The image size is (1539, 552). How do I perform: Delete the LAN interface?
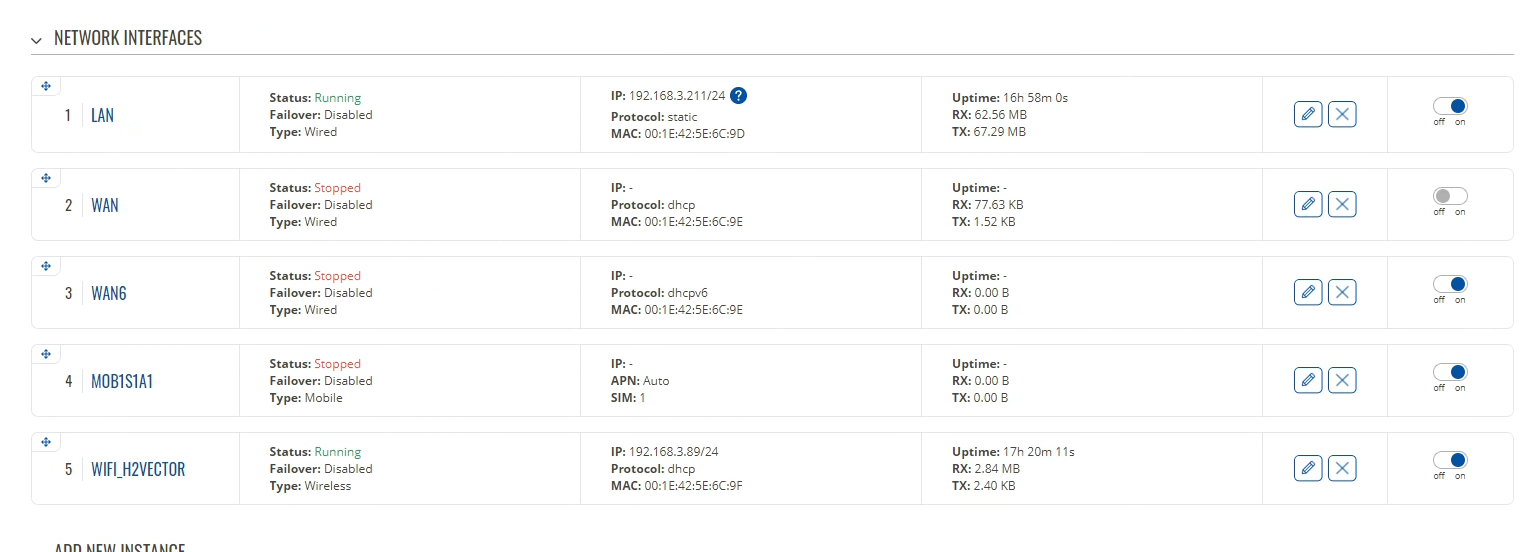pyautogui.click(x=1342, y=114)
